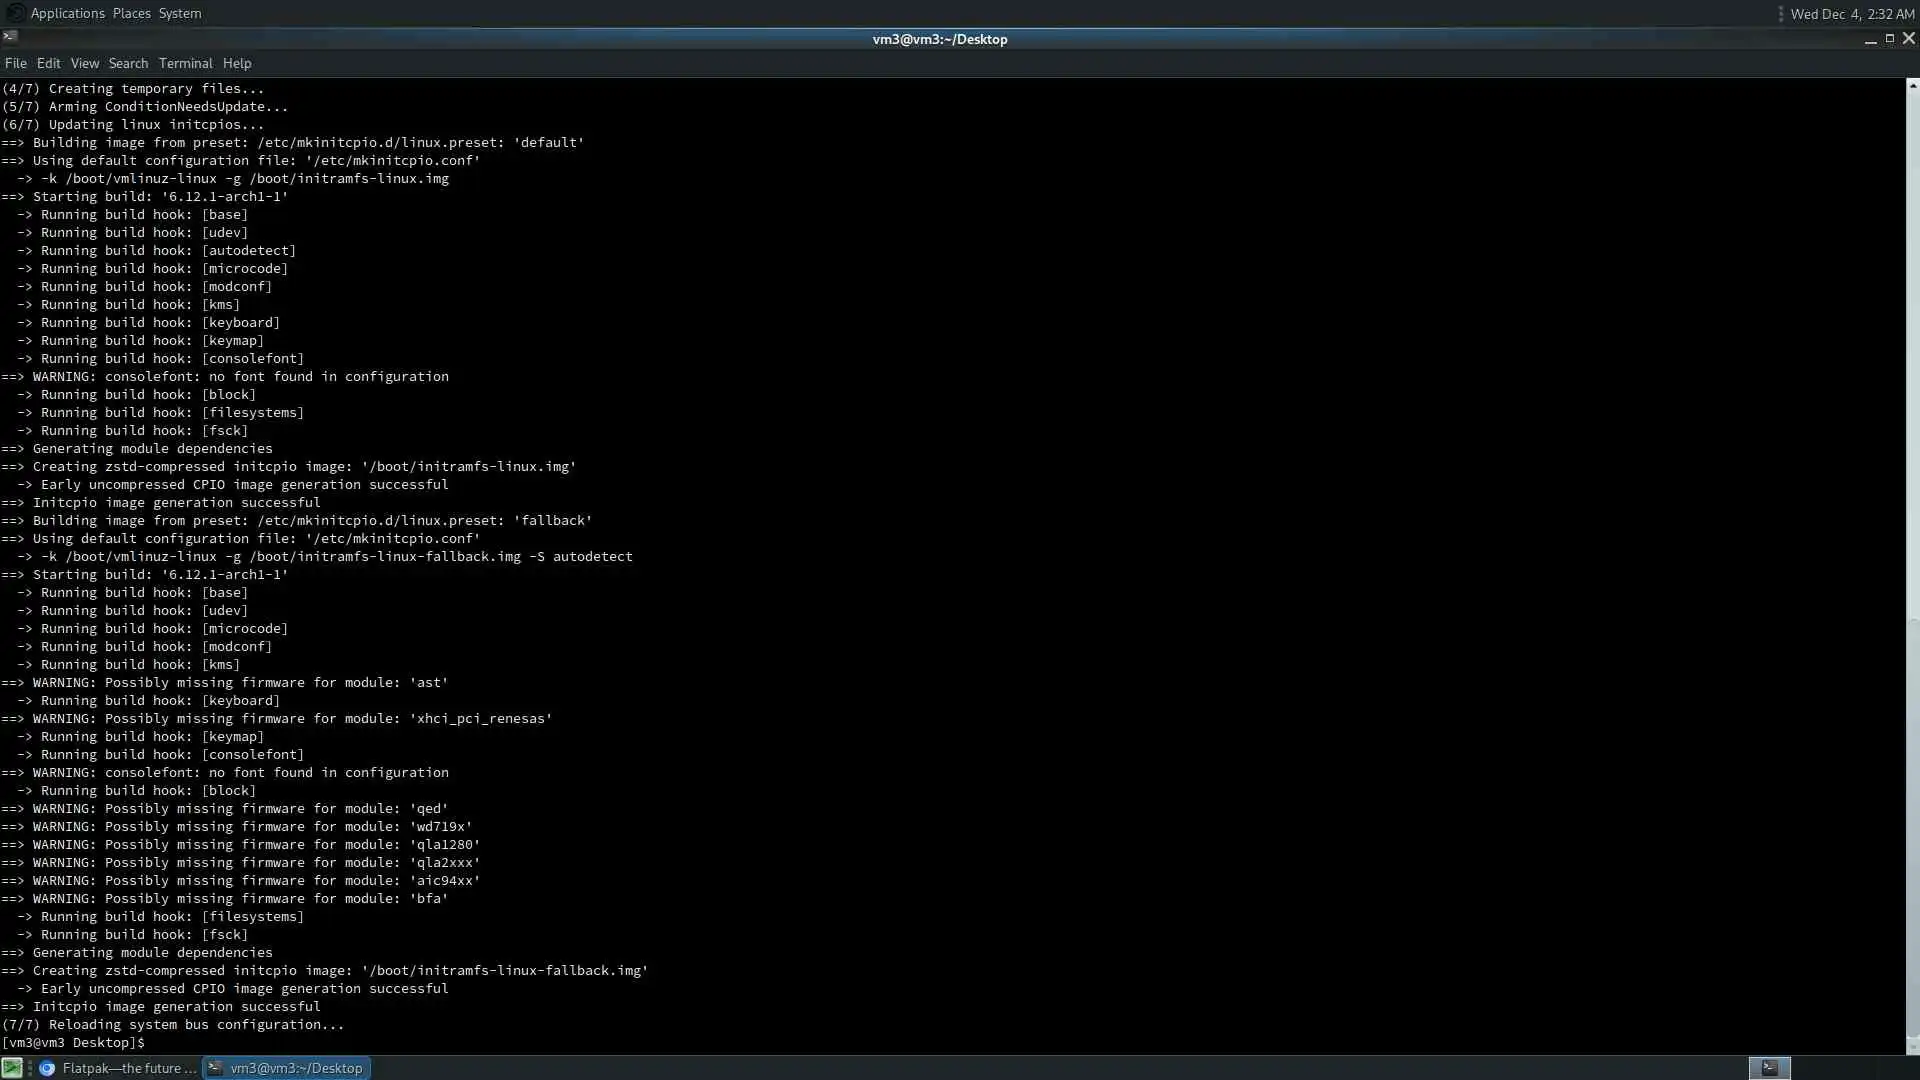The width and height of the screenshot is (1920, 1080).
Task: Click the Show Desktop icon in the taskbar
Action: pos(12,1068)
